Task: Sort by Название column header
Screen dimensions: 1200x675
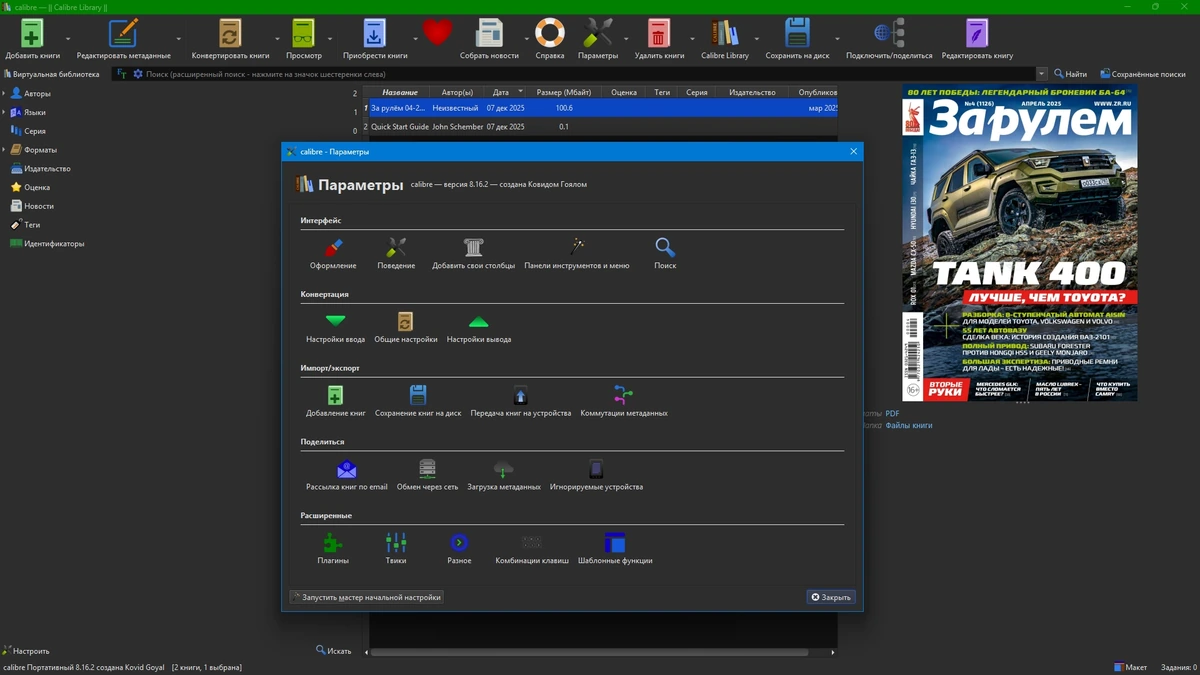Action: (x=400, y=92)
